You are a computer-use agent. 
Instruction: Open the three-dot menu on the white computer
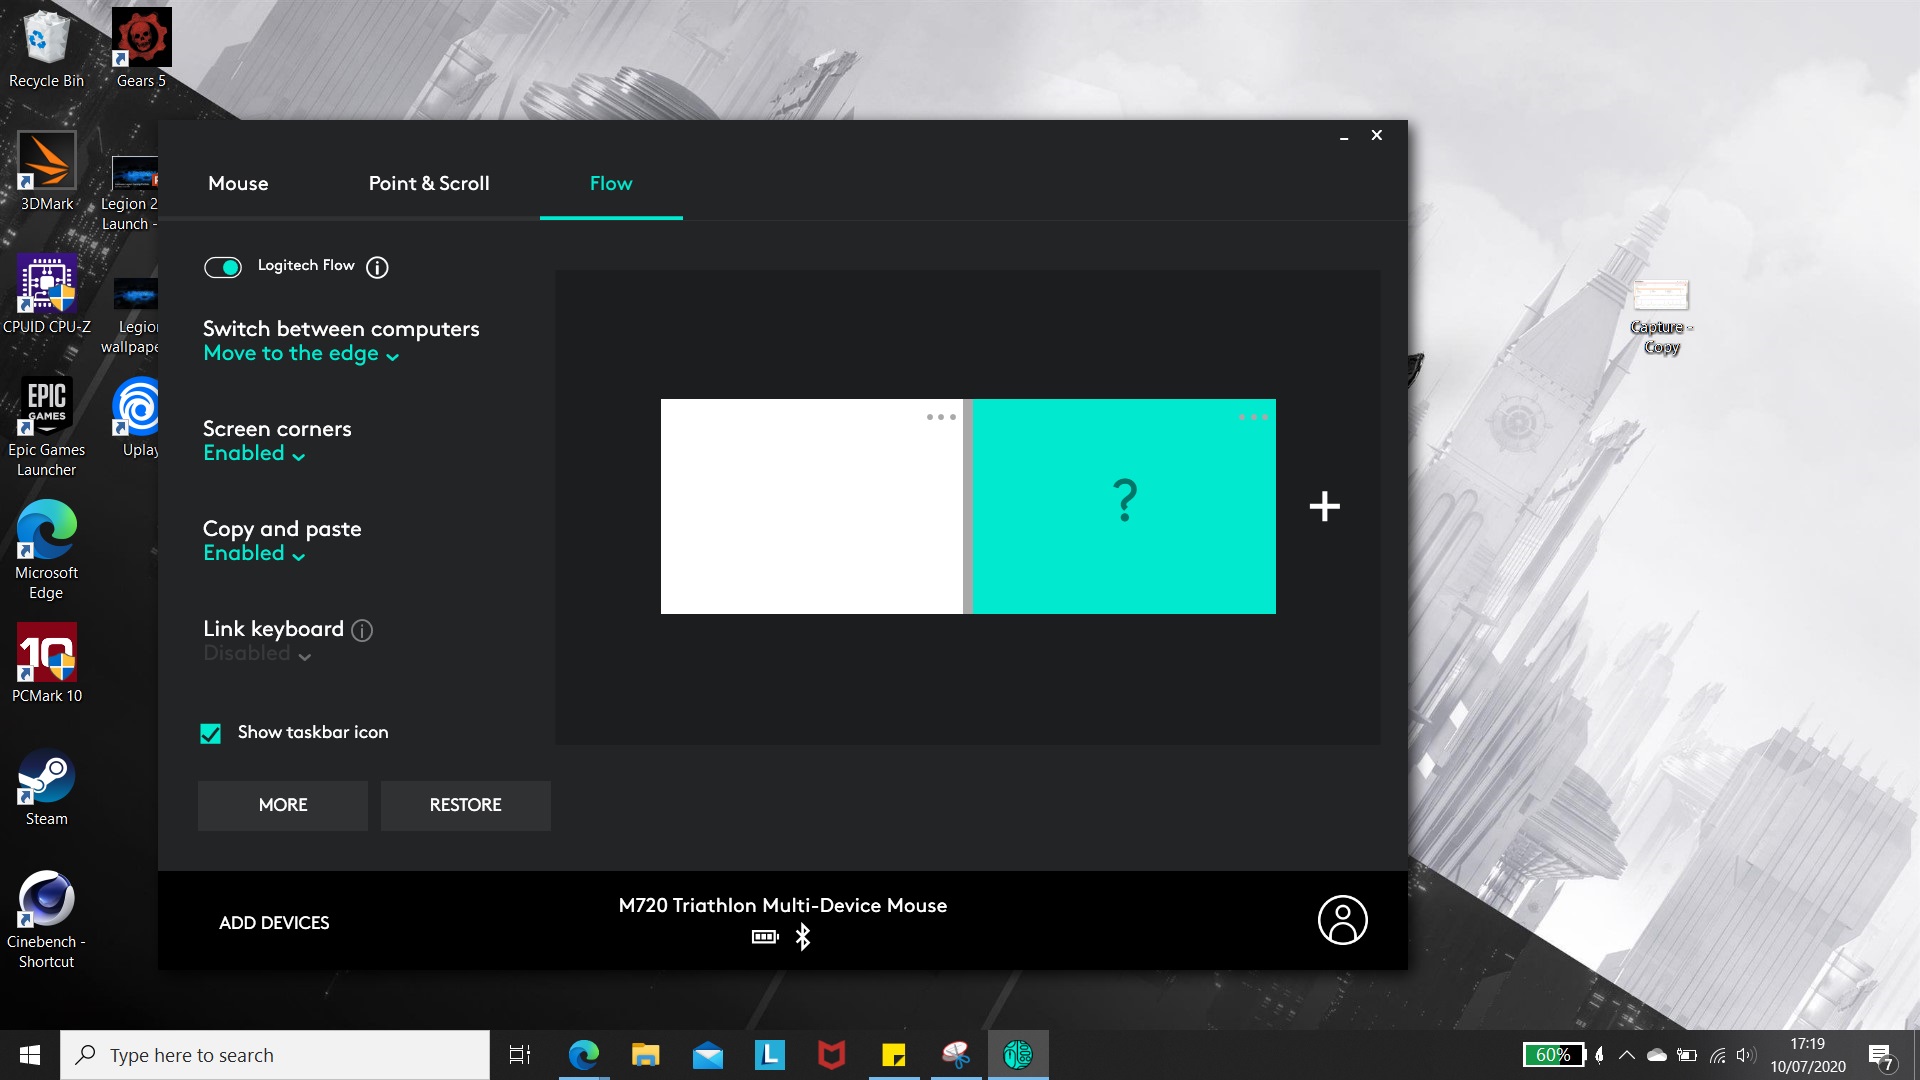point(941,417)
